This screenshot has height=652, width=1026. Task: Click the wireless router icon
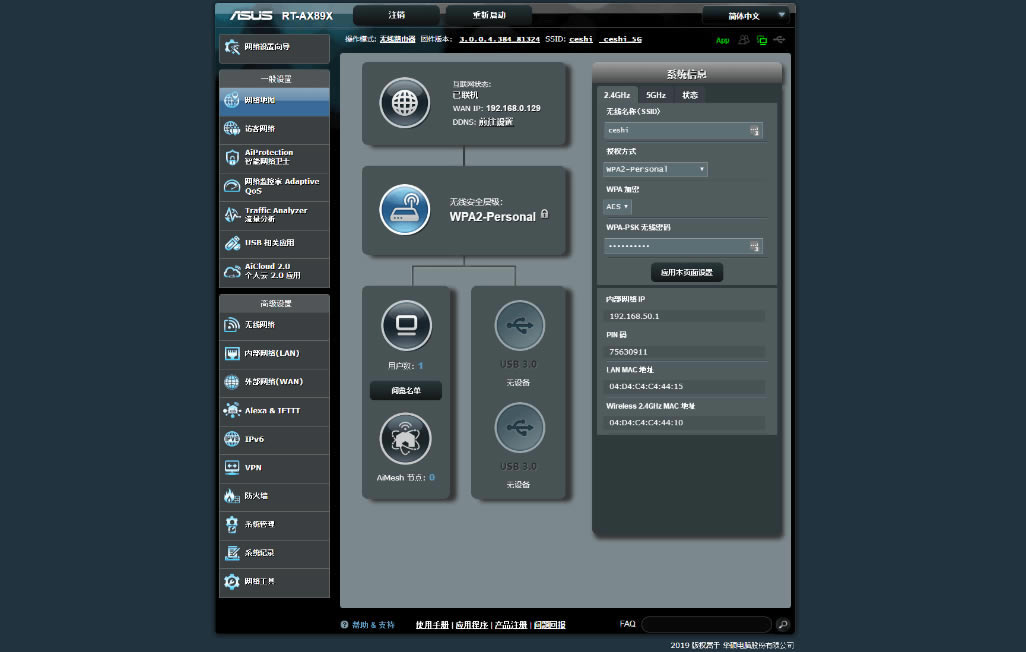pyautogui.click(x=404, y=209)
